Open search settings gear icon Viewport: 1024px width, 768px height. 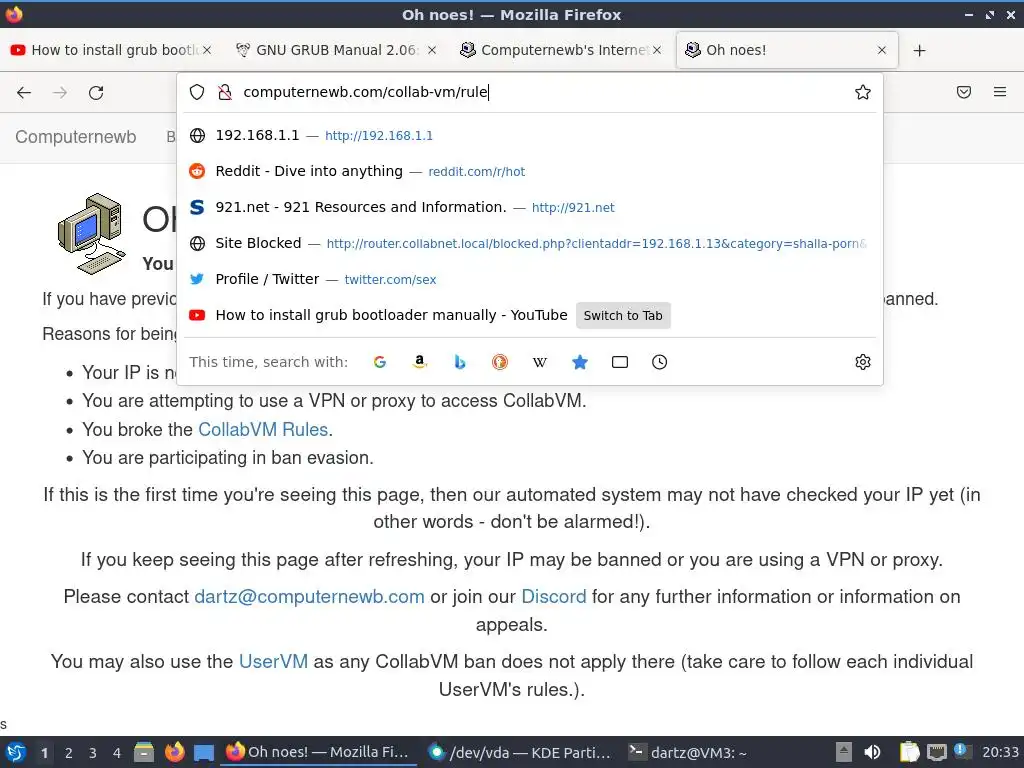(x=863, y=362)
